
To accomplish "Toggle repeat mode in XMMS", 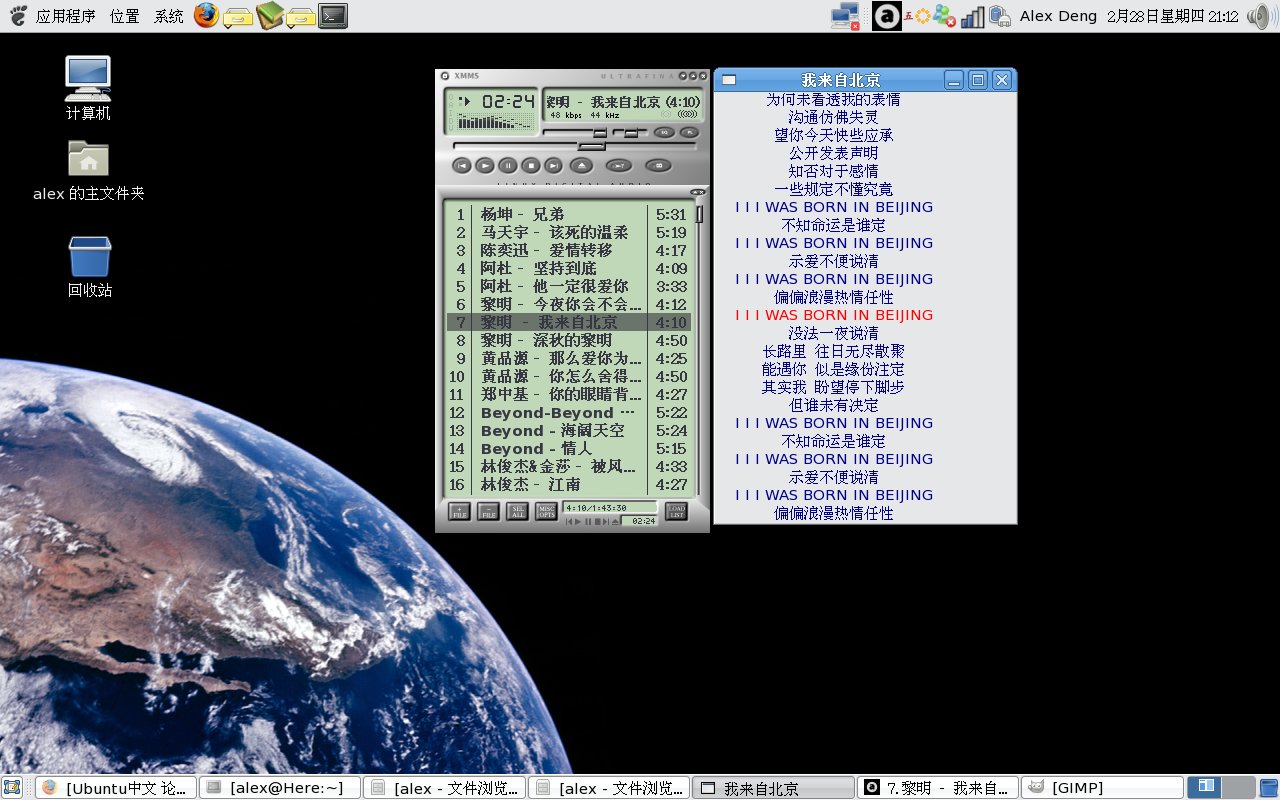I will (x=658, y=166).
